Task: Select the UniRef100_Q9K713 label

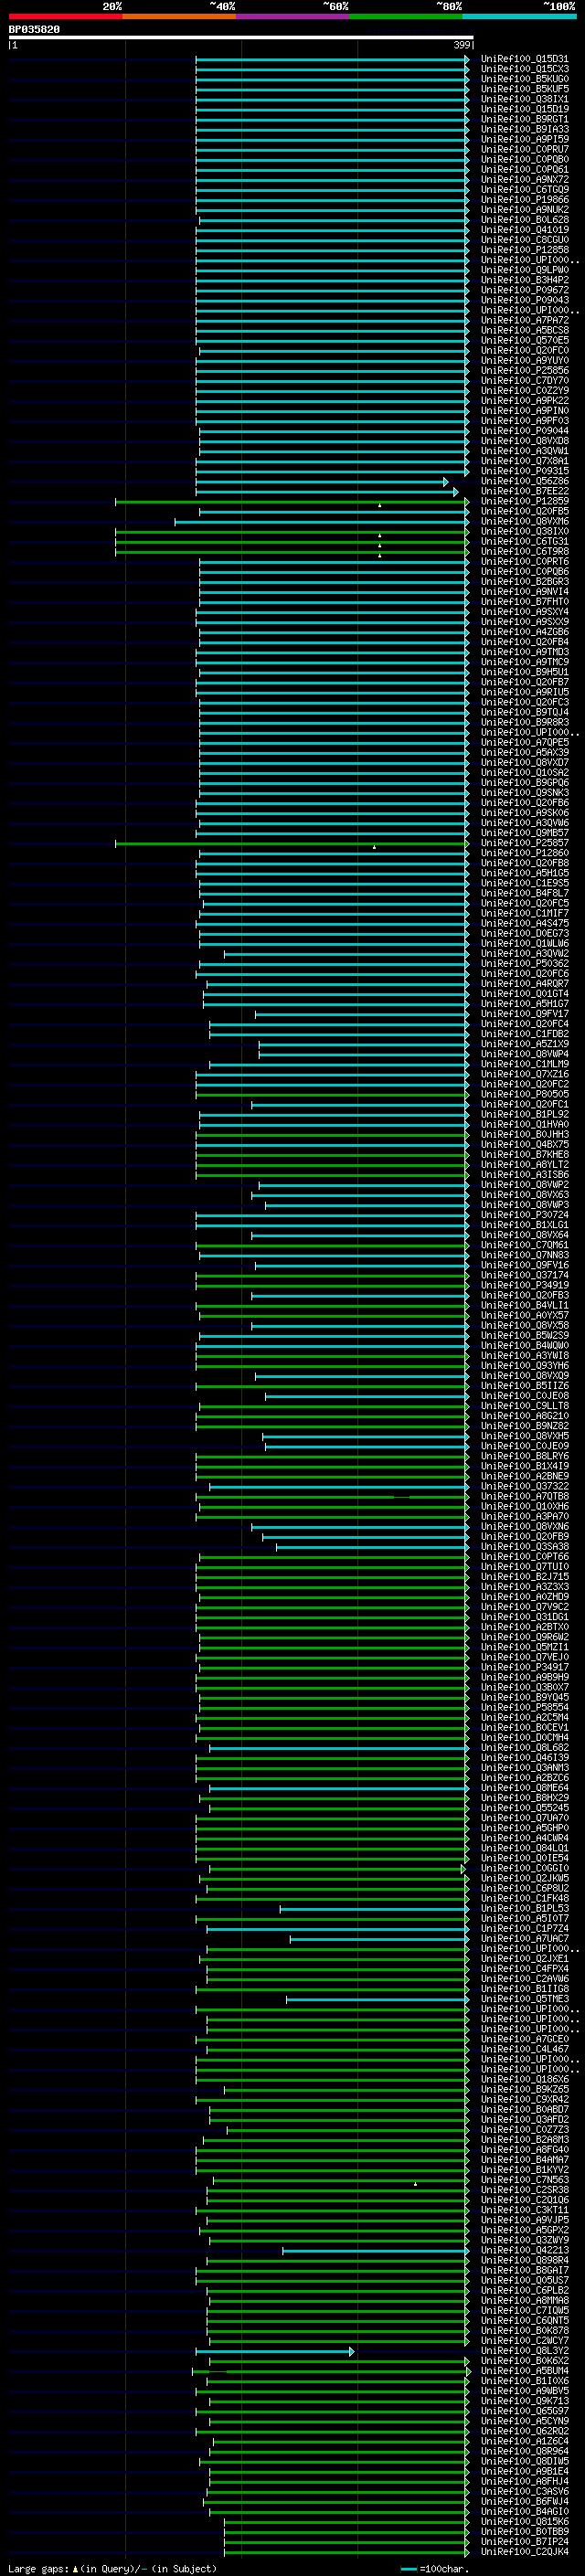Action: (x=525, y=2401)
